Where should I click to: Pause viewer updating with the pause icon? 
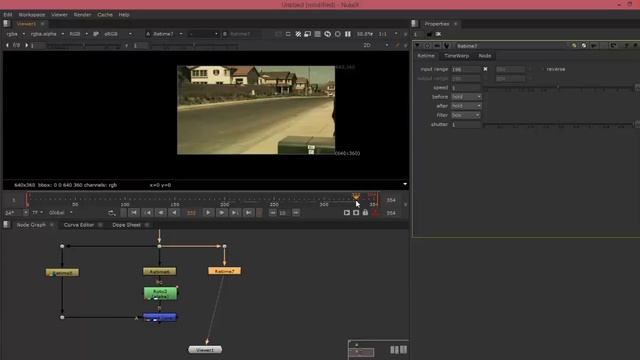[348, 34]
